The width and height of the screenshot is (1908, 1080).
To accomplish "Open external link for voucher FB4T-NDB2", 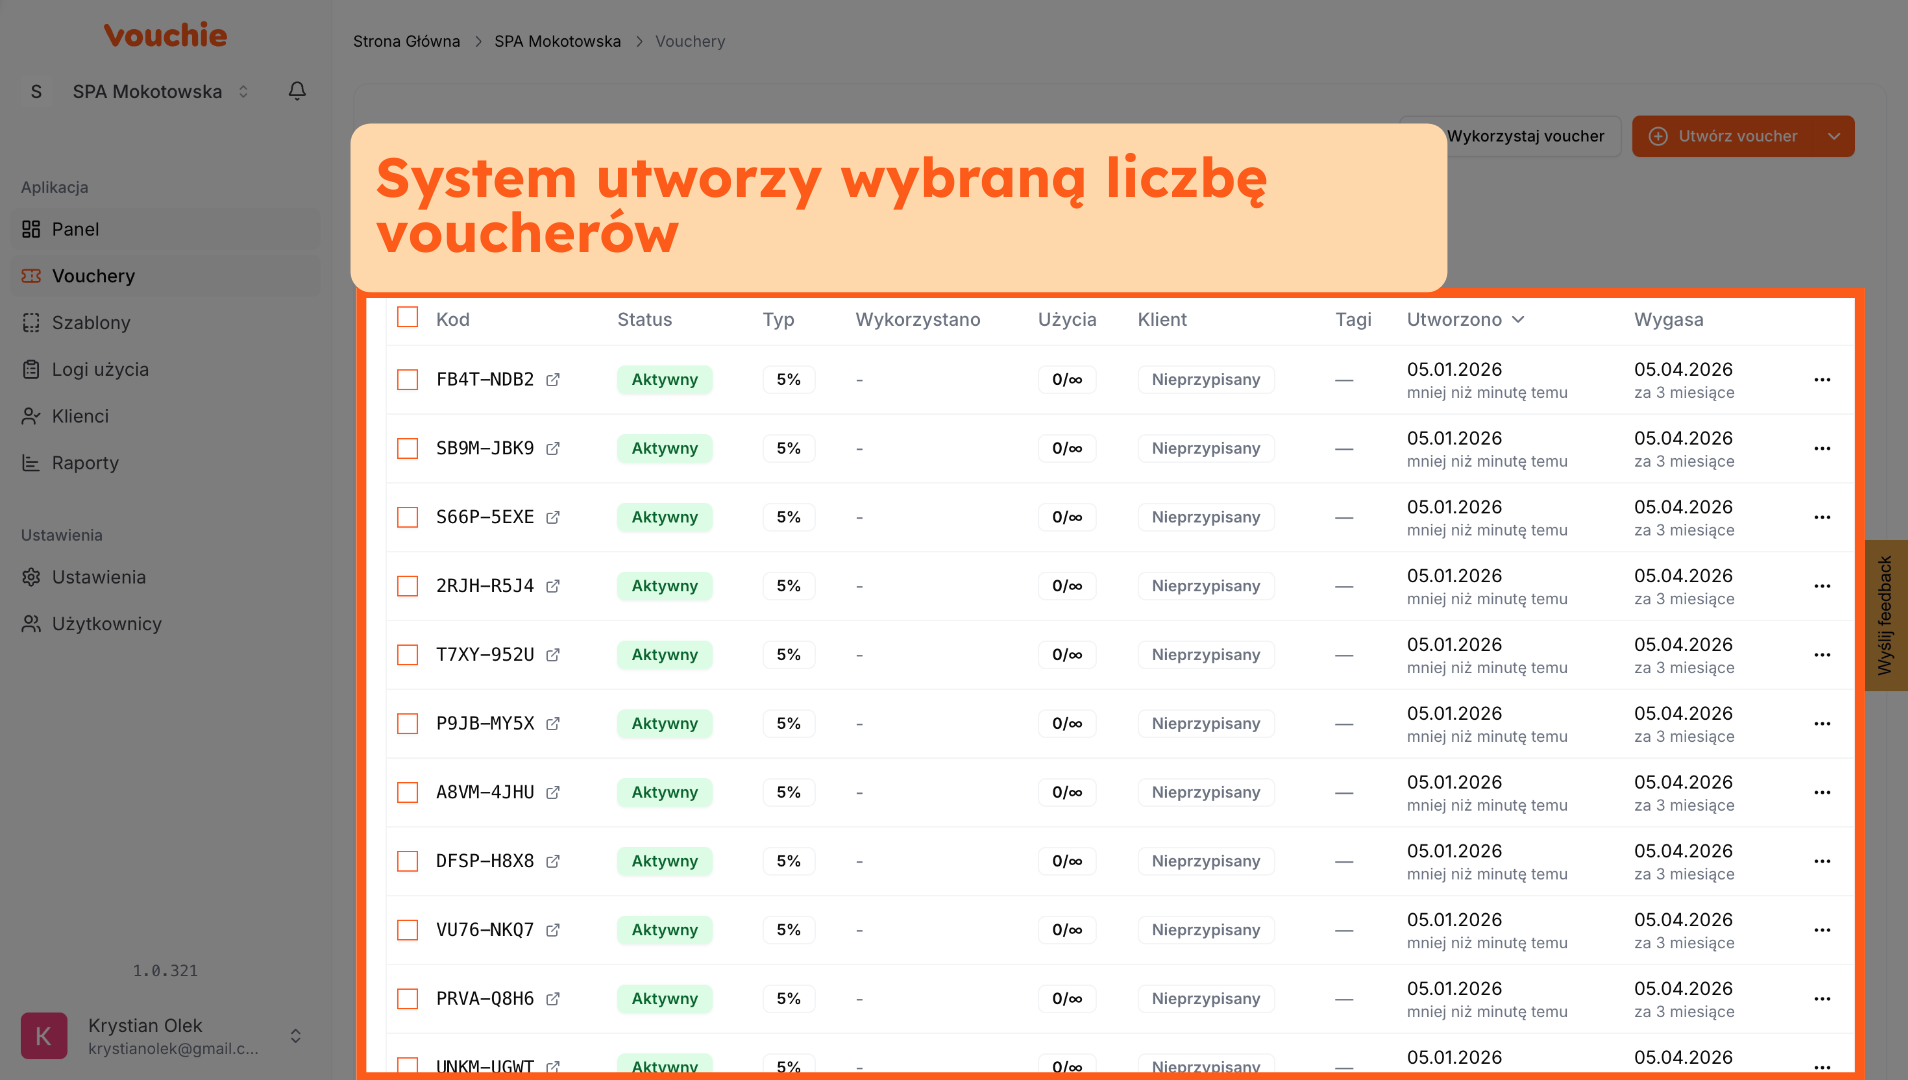I will click(553, 380).
